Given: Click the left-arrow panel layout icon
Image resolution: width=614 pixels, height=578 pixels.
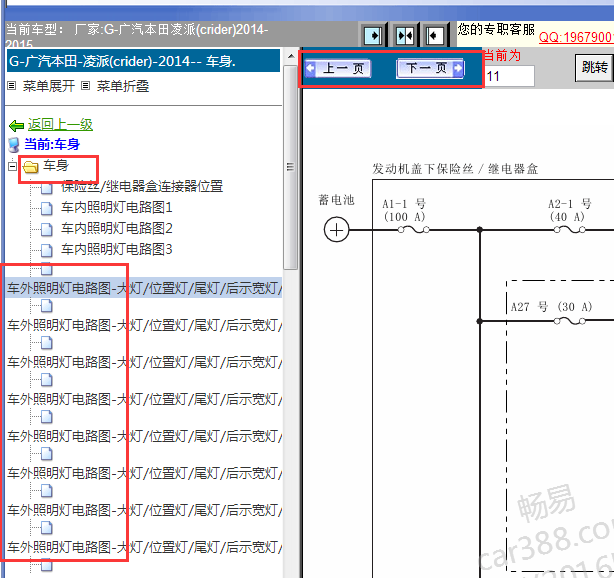Looking at the screenshot, I should 435,36.
